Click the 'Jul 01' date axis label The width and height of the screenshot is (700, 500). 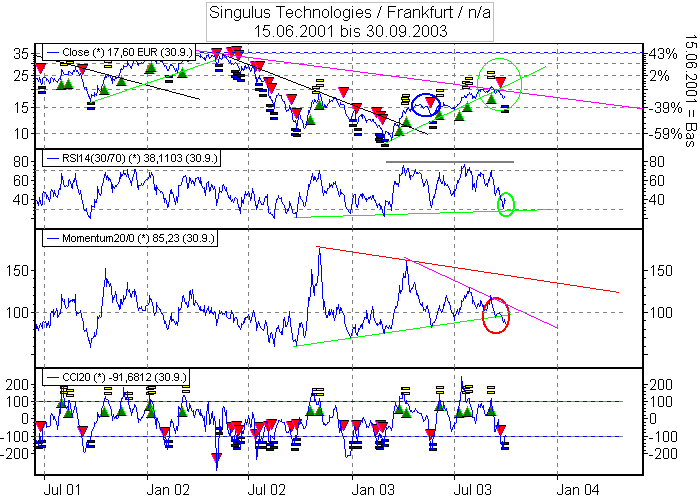point(62,490)
